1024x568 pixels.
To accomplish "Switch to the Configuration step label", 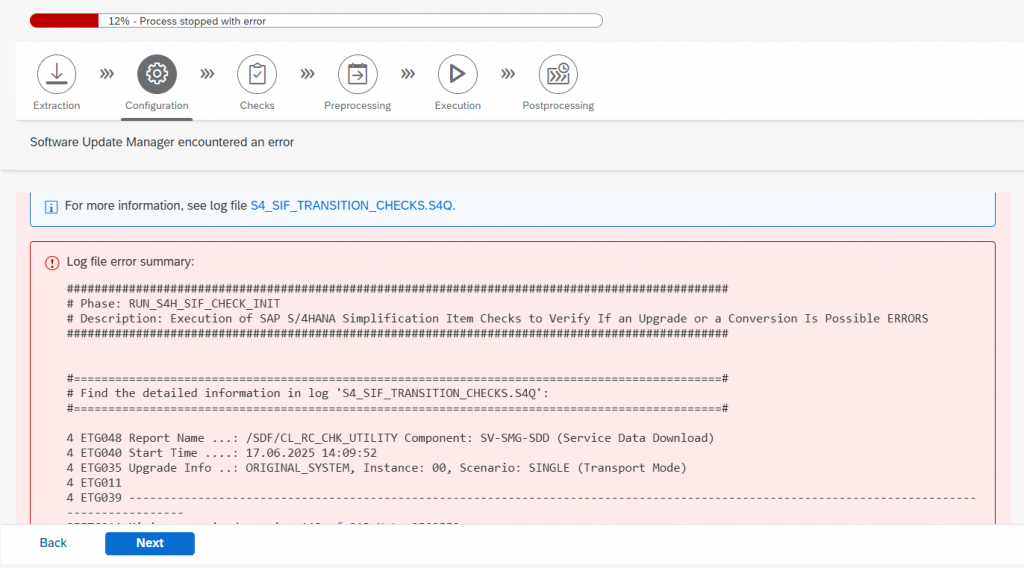I will pyautogui.click(x=157, y=106).
